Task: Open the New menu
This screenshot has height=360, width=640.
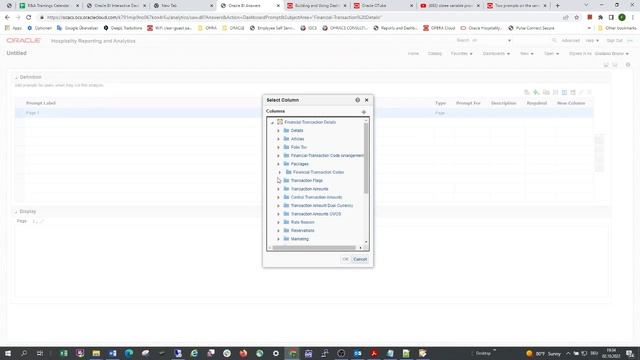Action: coord(527,53)
